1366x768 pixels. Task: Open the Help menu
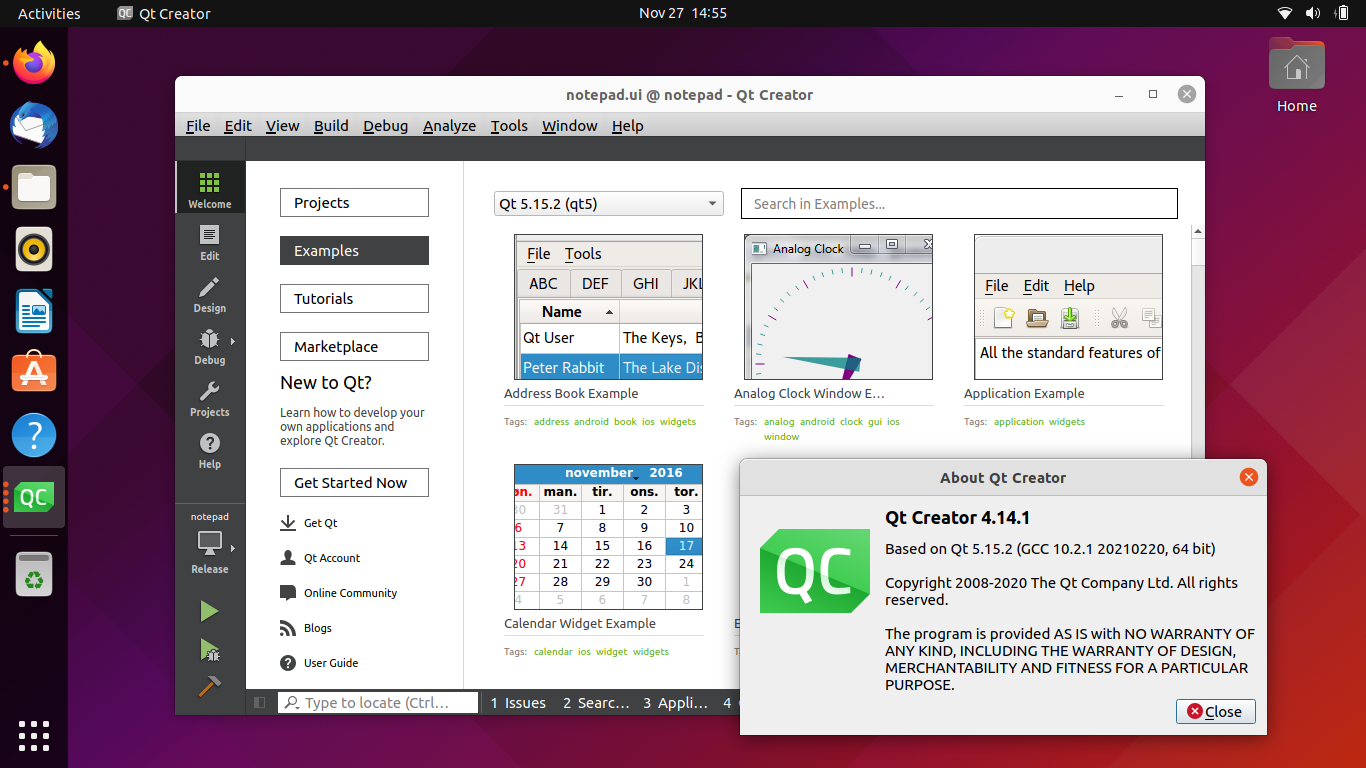click(x=628, y=126)
